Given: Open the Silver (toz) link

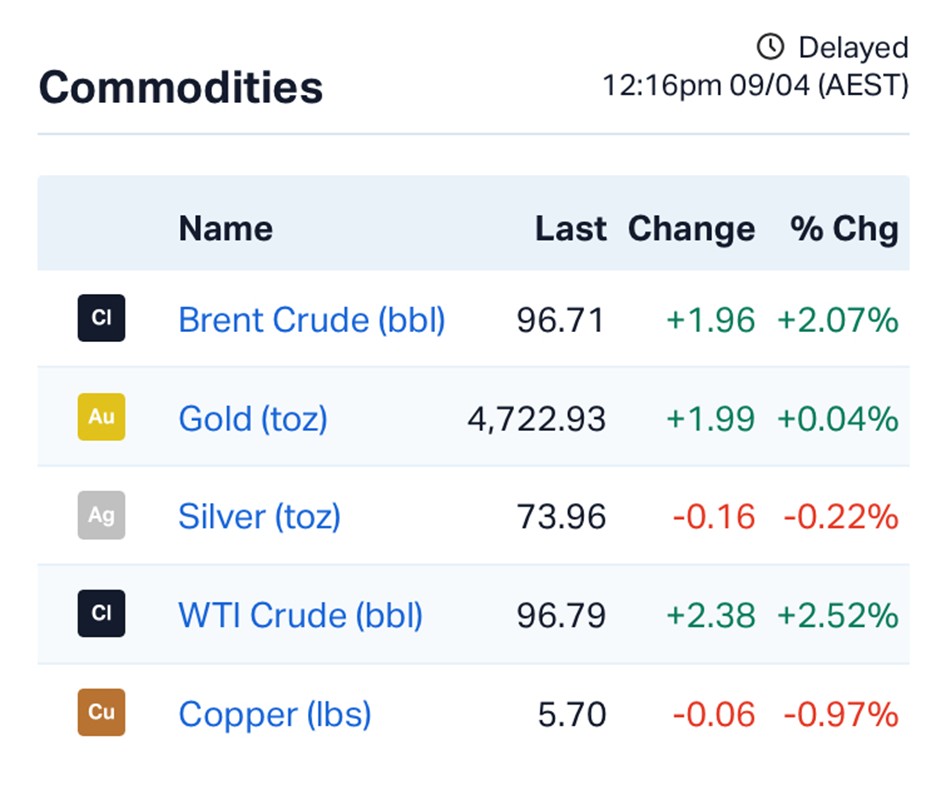Looking at the screenshot, I should coord(259,516).
